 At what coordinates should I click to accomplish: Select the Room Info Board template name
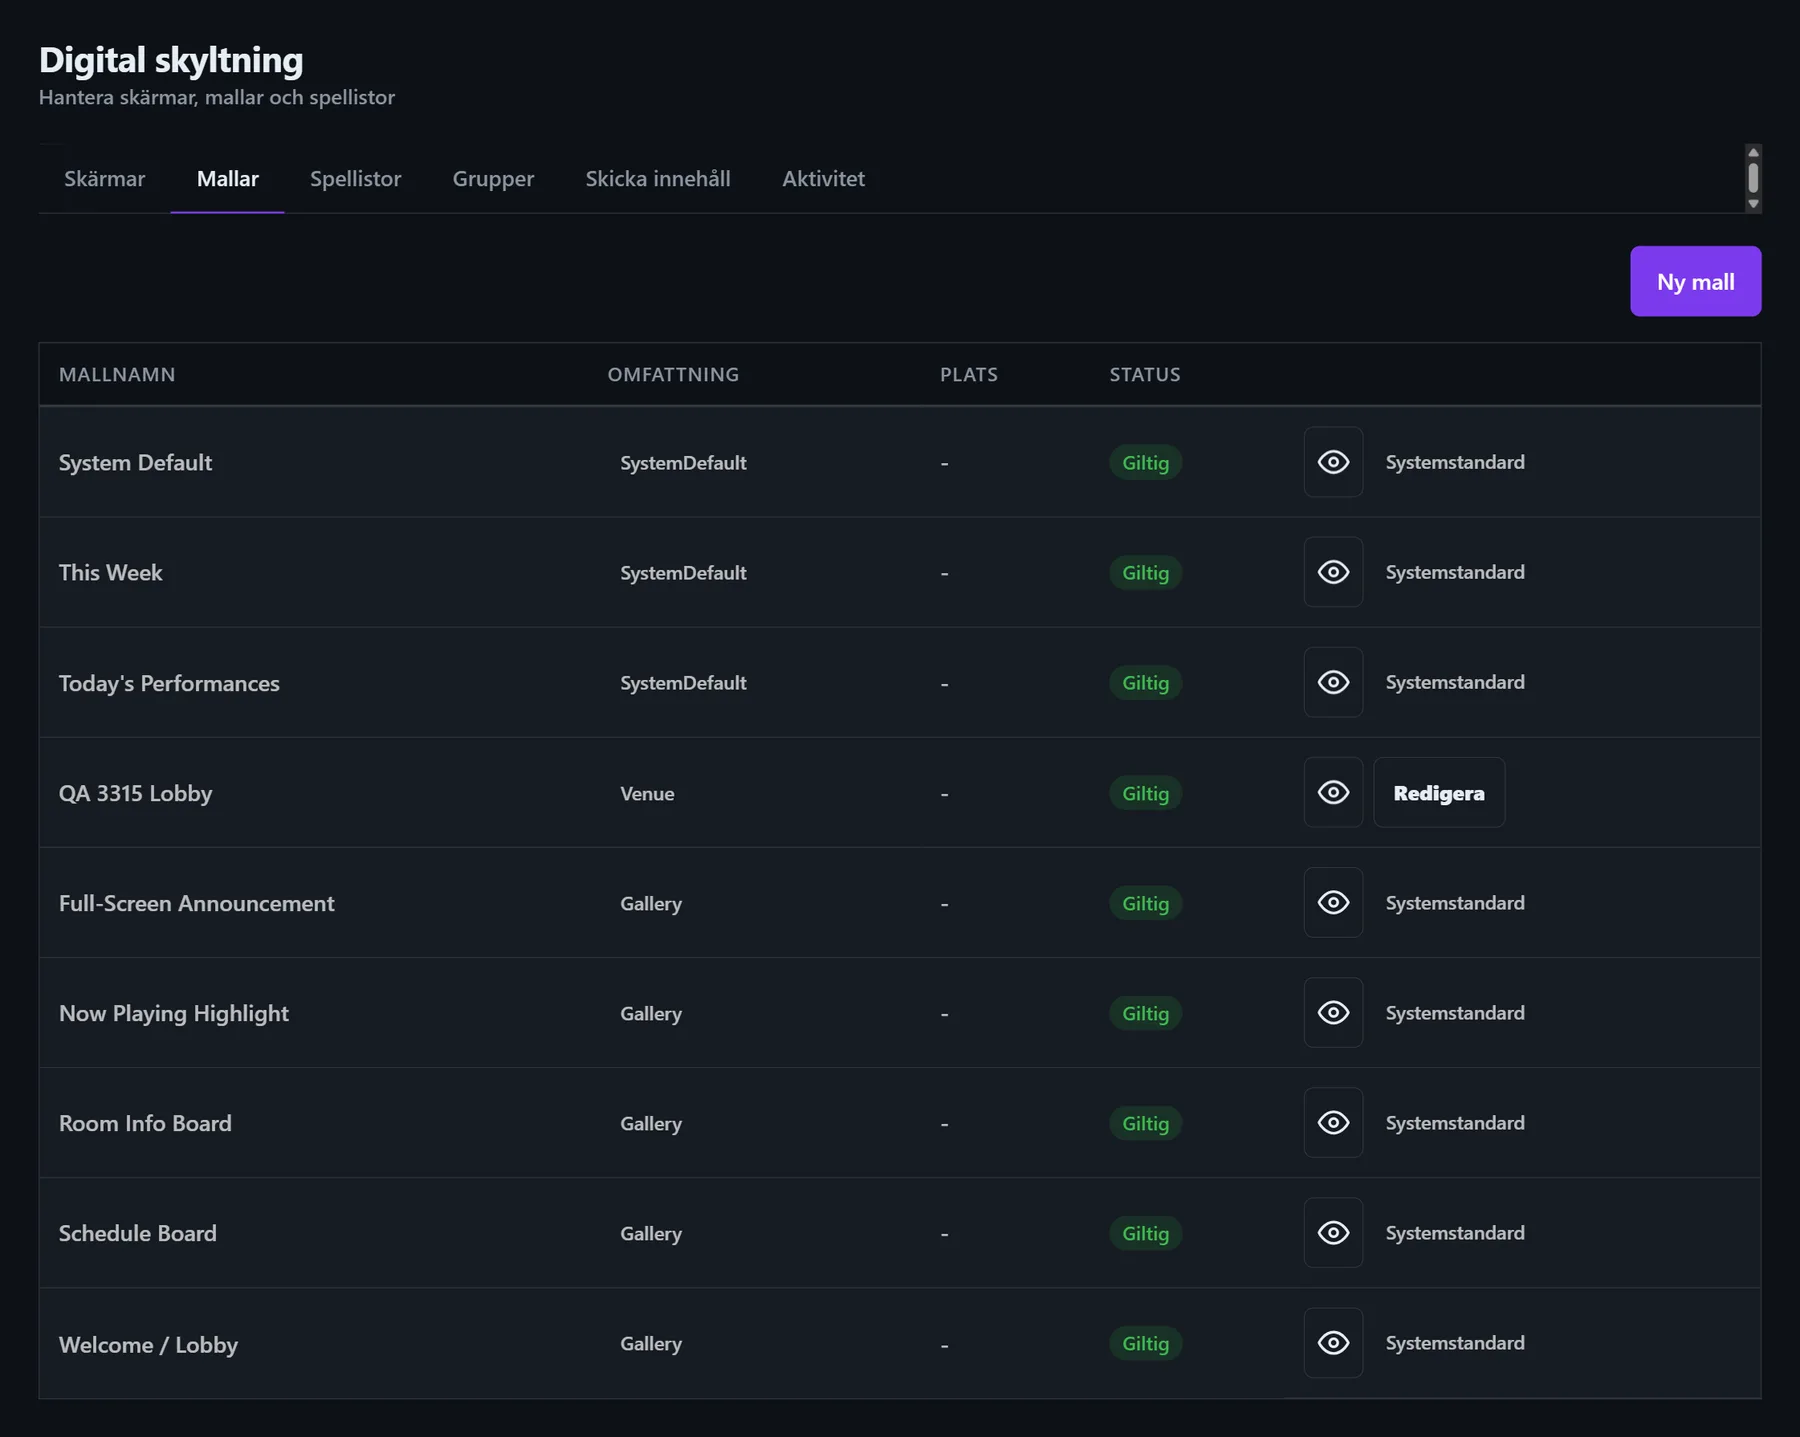pyautogui.click(x=145, y=1123)
